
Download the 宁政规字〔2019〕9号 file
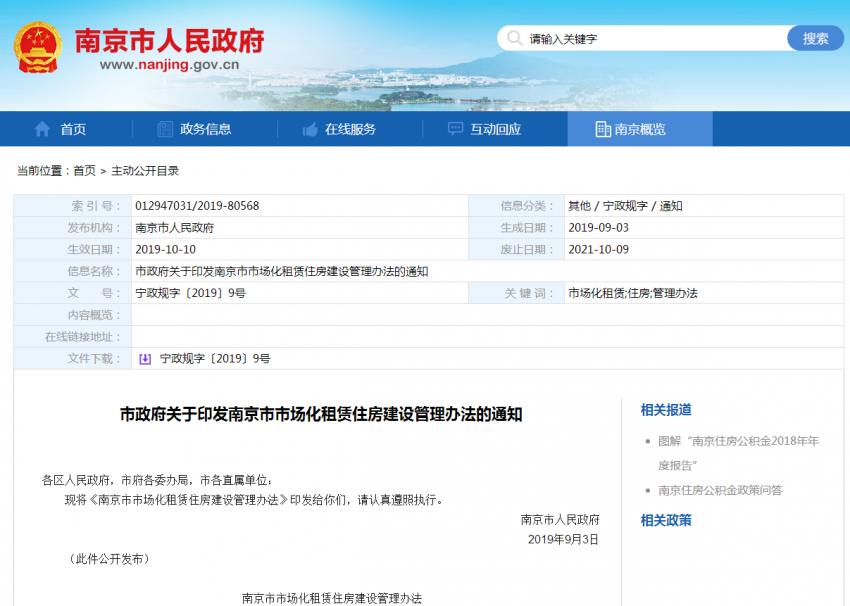[x=215, y=358]
